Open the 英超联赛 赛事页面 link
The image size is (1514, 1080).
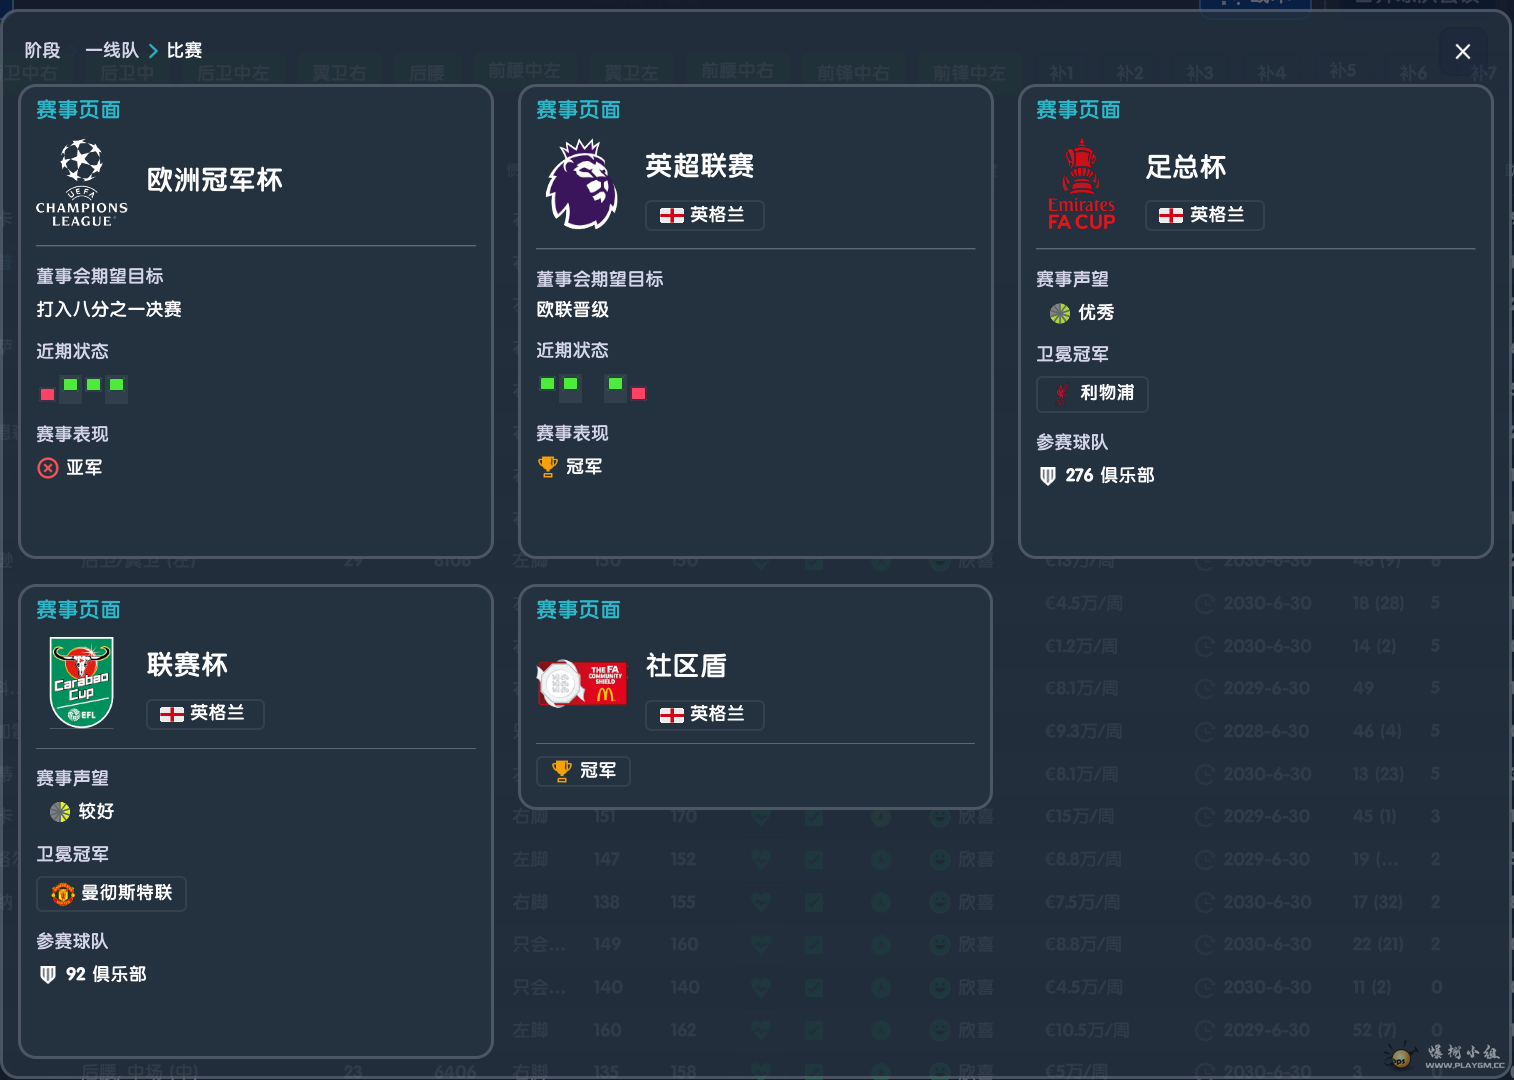(x=578, y=110)
